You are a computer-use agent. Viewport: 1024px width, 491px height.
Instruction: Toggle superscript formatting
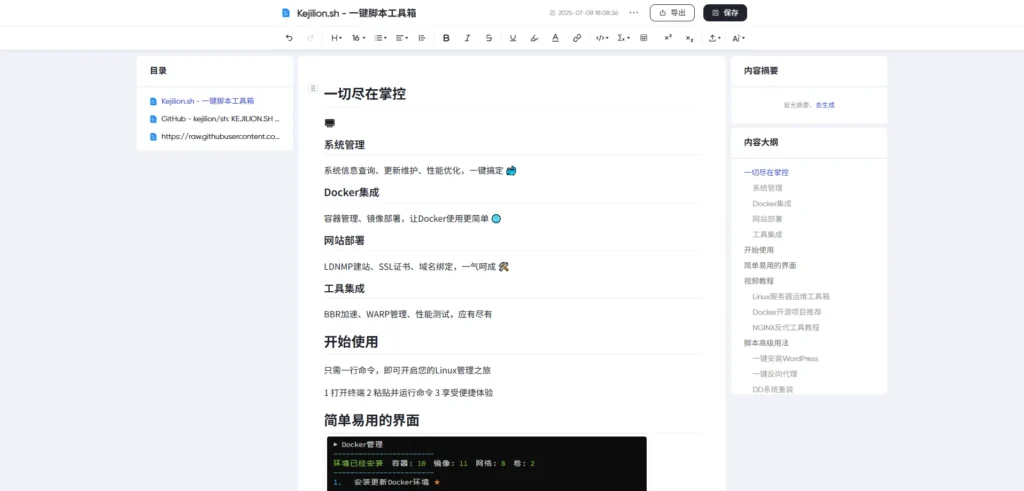coord(668,39)
